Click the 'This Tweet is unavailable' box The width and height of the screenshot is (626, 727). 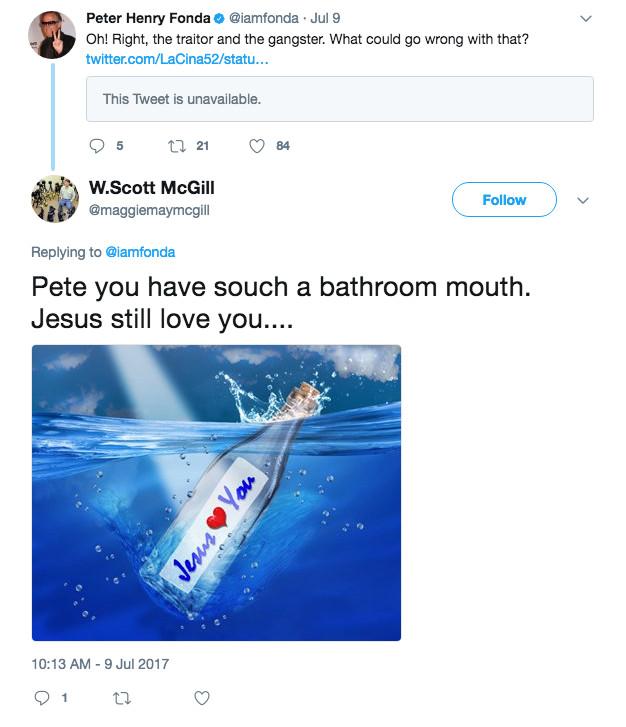pos(339,99)
